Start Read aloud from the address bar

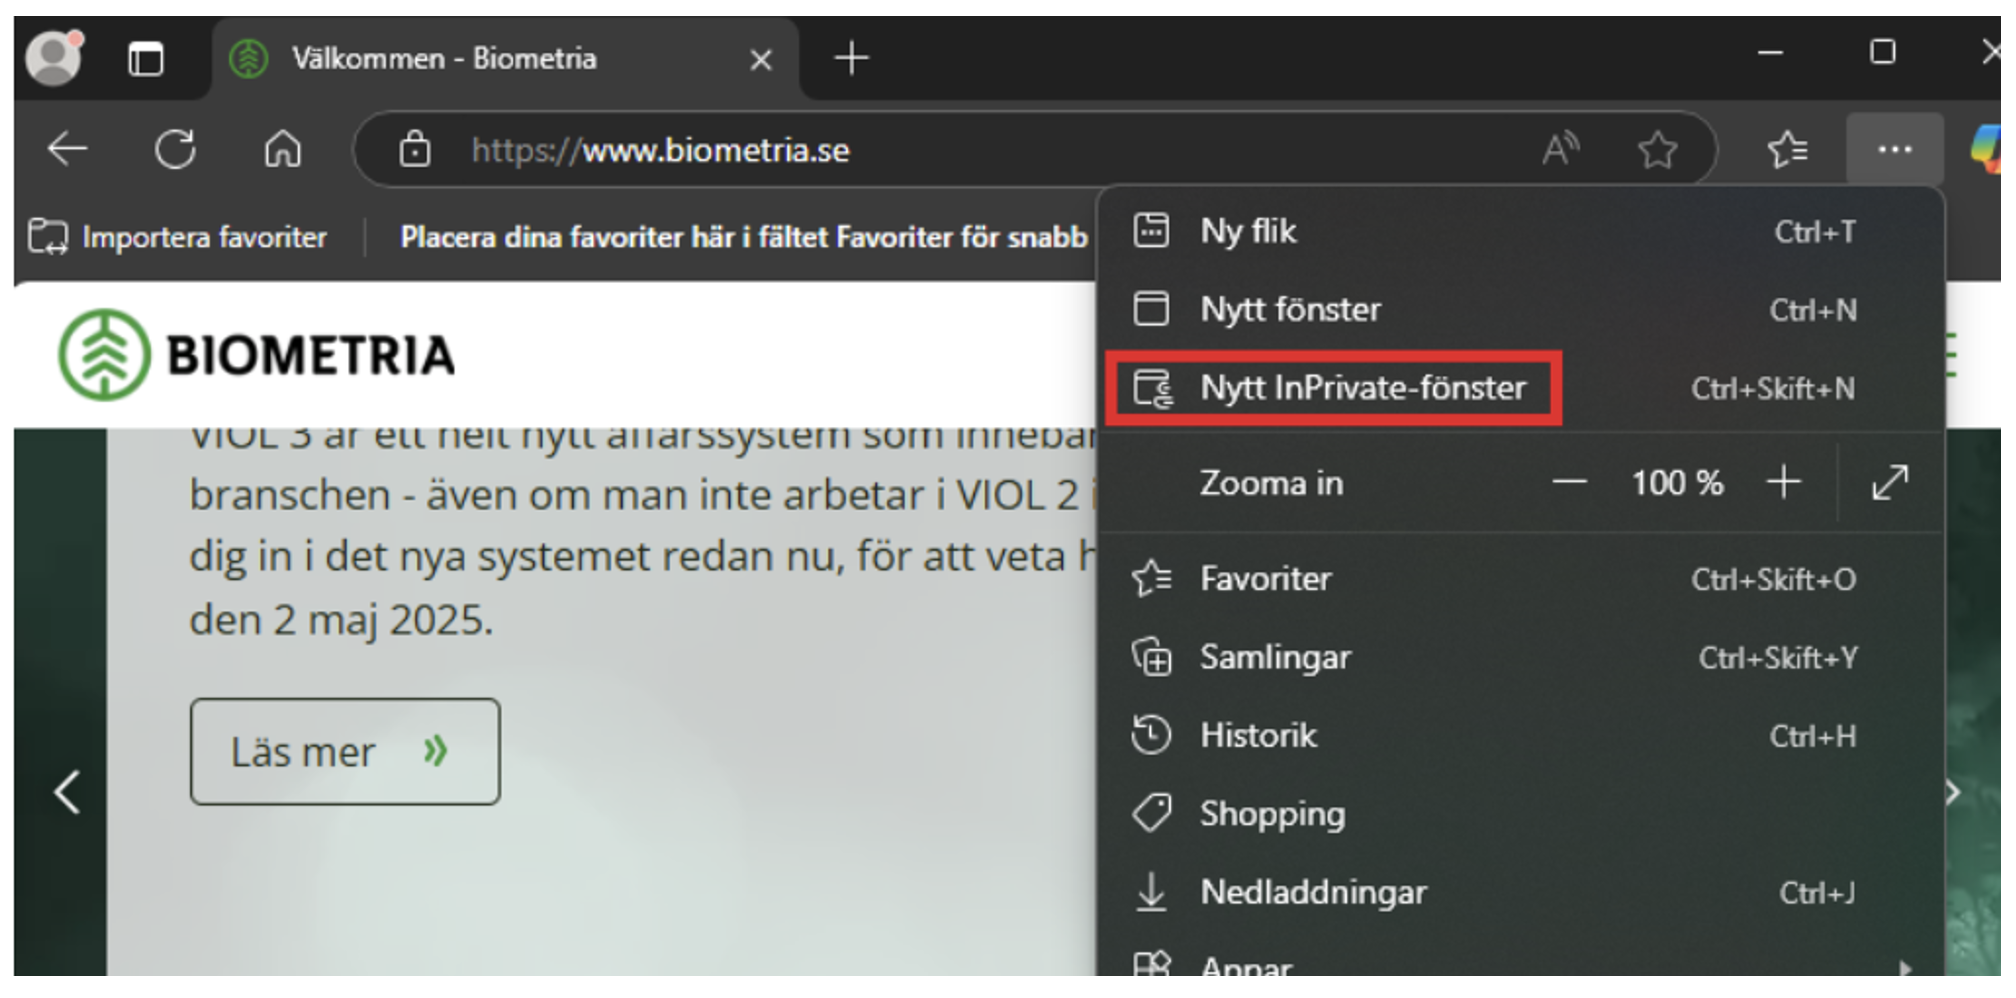coord(1560,149)
